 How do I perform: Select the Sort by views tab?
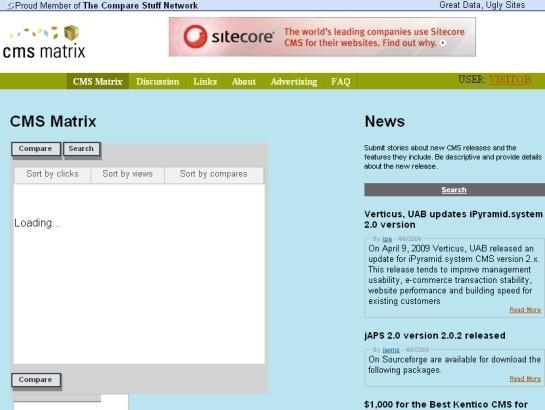[128, 174]
